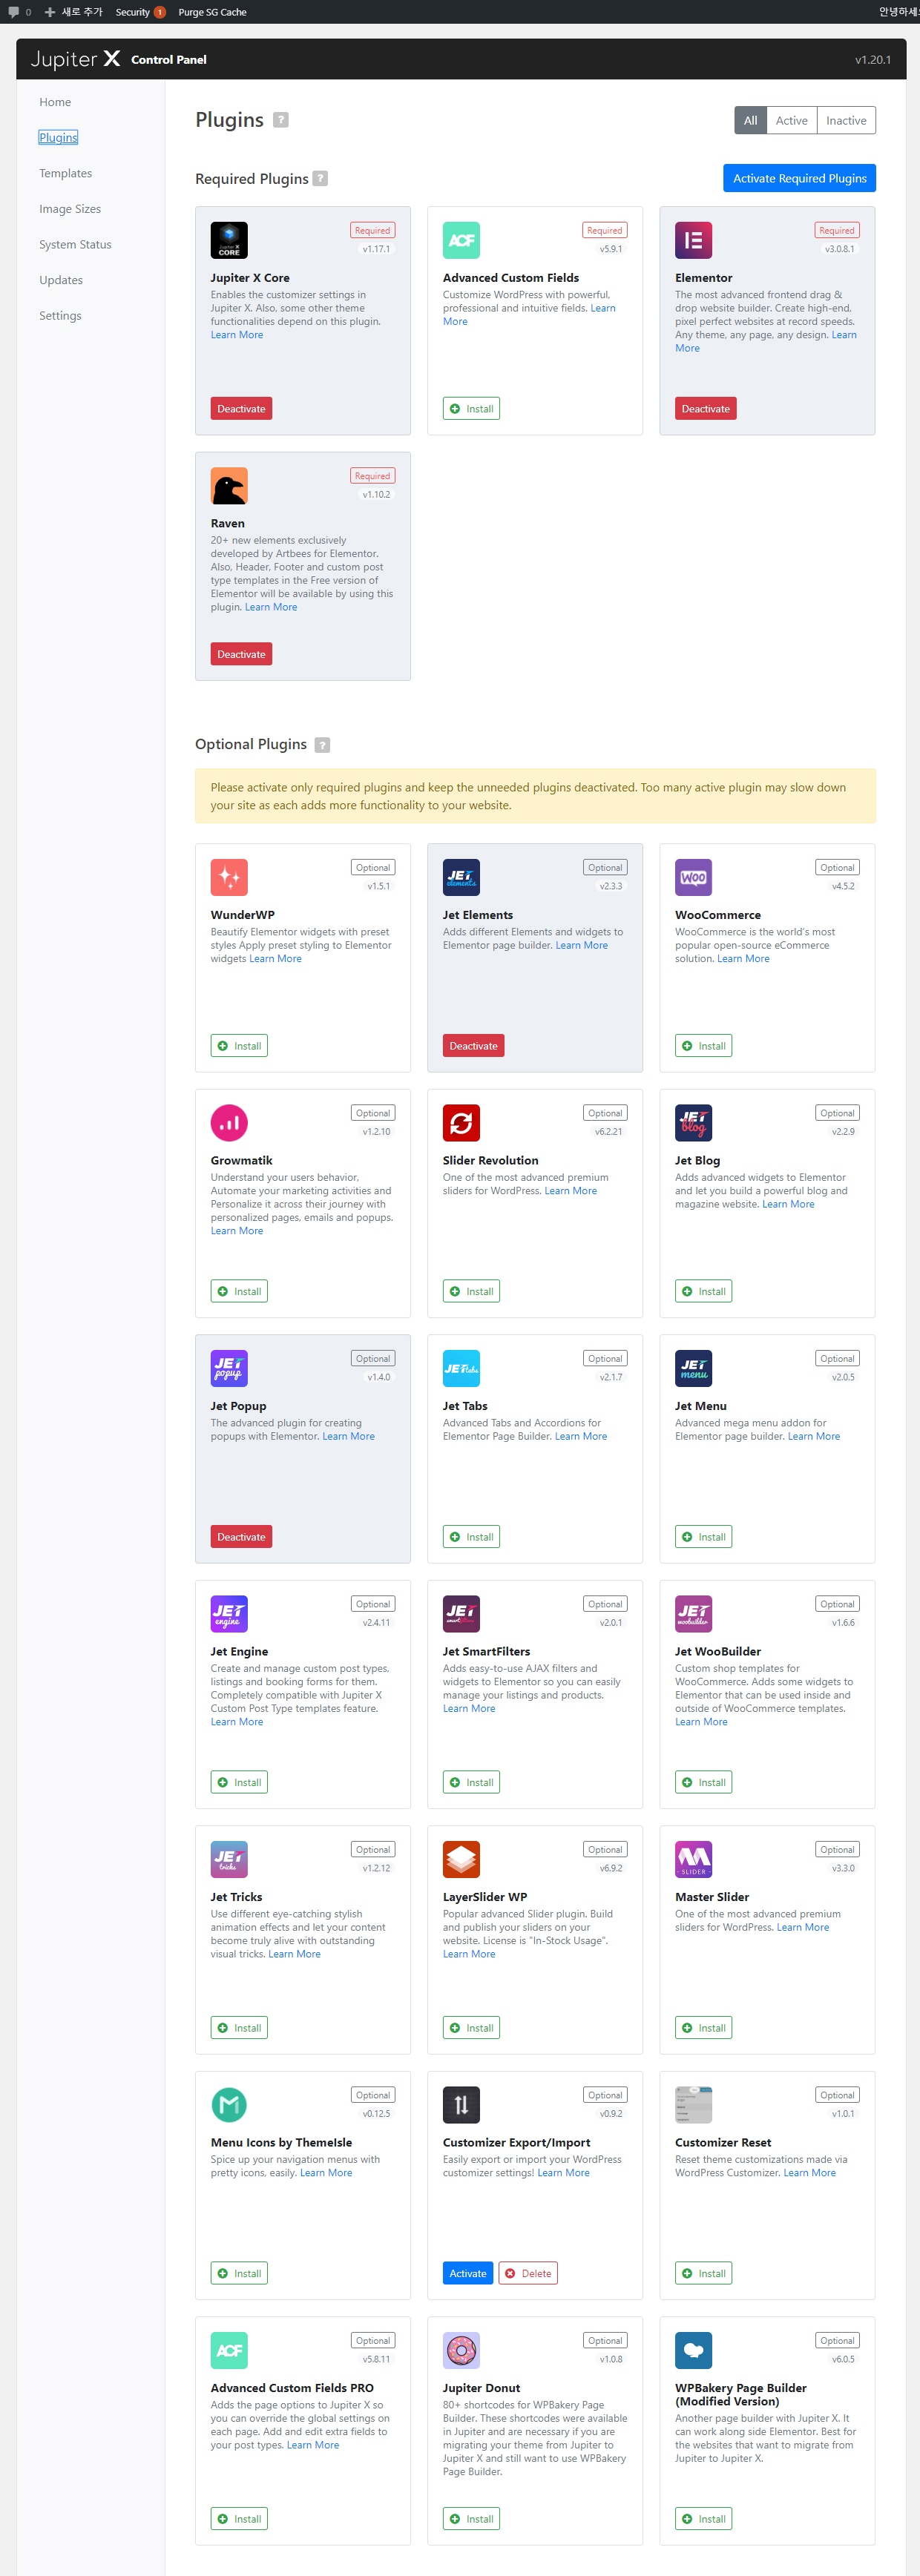Viewport: 920px width, 2576px height.
Task: Open help icon beside Optional Plugins heading
Action: coord(322,745)
